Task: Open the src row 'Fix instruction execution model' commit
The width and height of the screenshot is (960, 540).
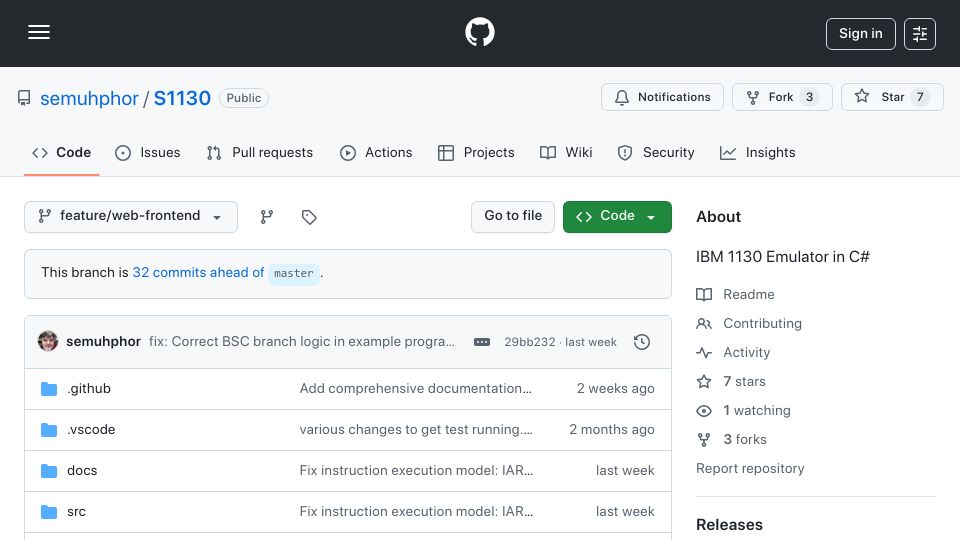Action: click(x=416, y=512)
